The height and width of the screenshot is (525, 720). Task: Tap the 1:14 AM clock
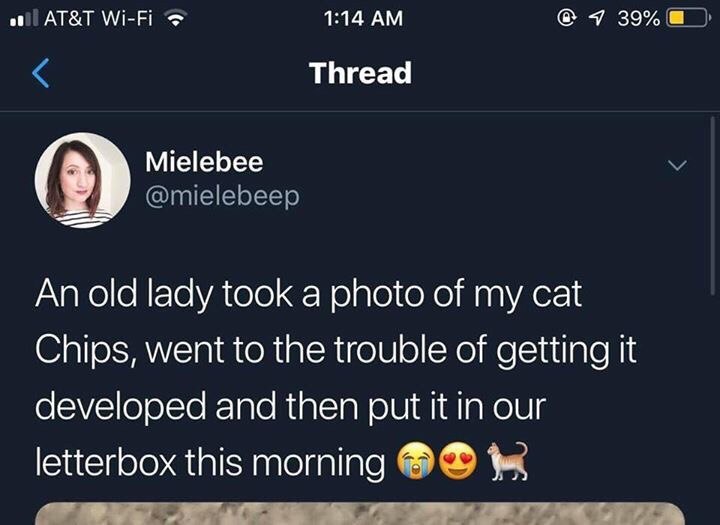[x=363, y=19]
